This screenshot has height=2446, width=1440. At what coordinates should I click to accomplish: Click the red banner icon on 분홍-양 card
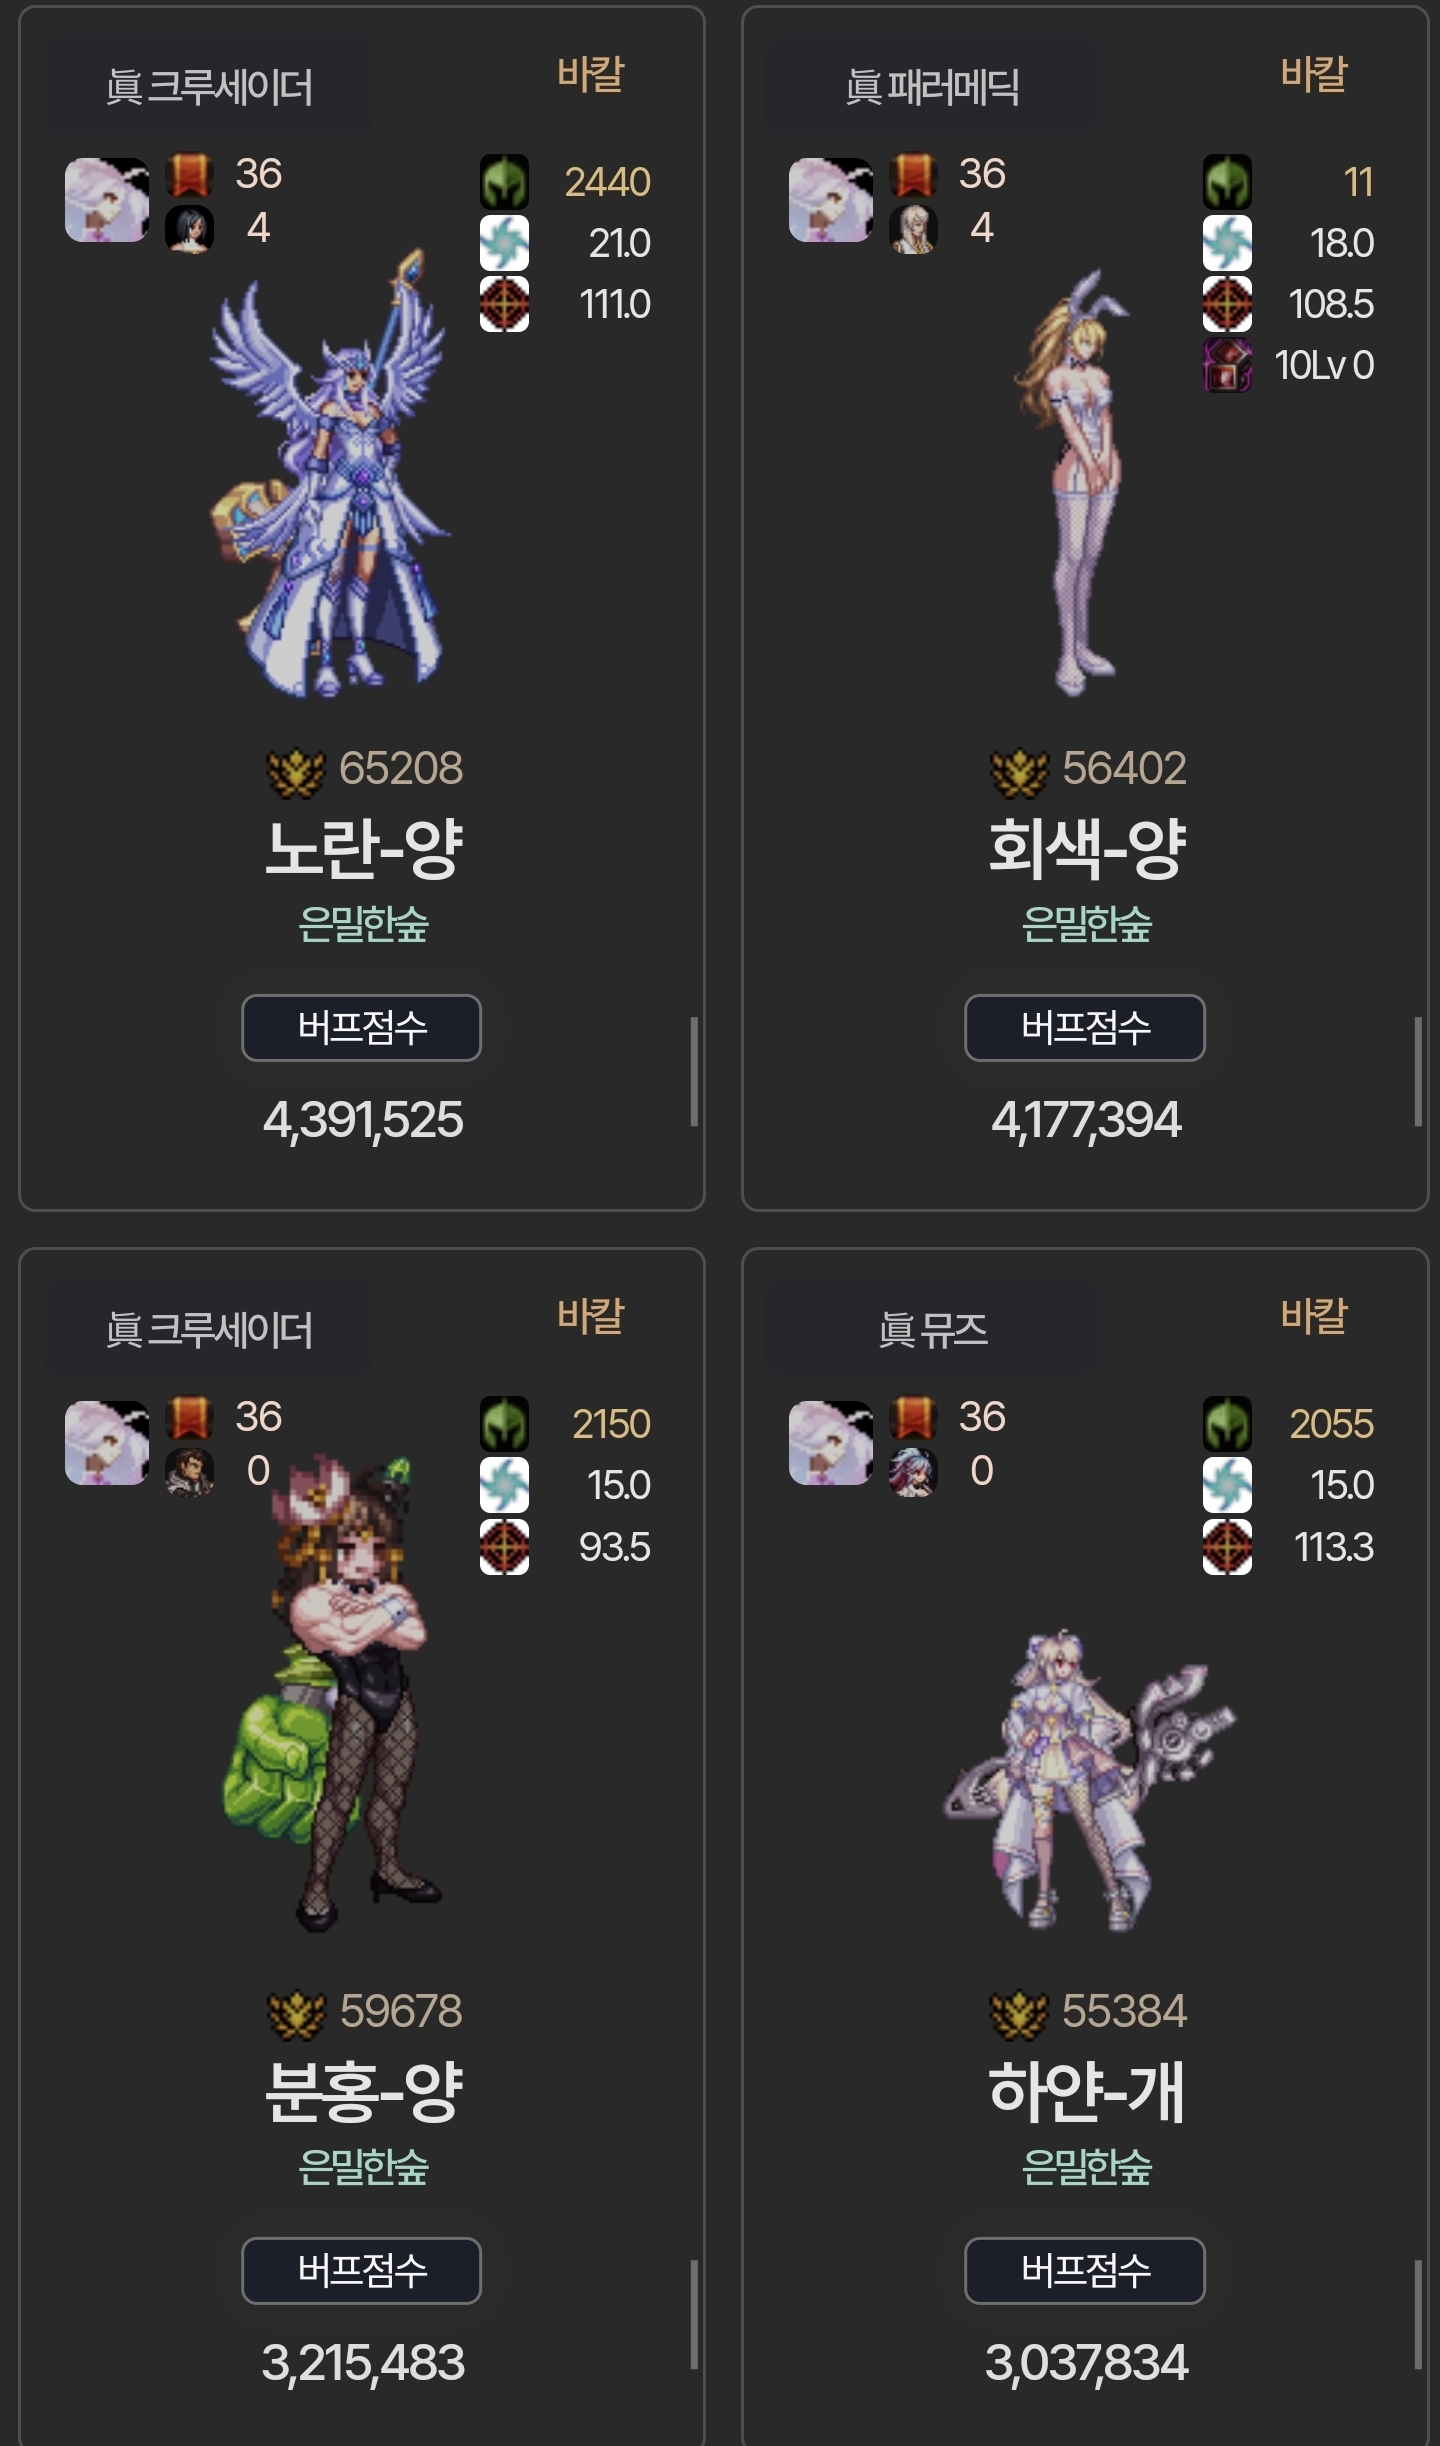[189, 1416]
